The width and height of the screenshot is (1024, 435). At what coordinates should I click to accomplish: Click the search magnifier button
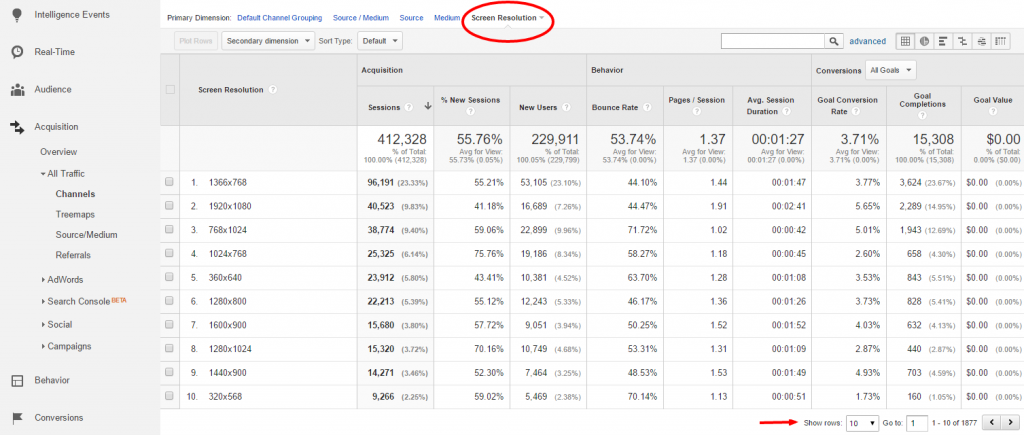pyautogui.click(x=834, y=41)
